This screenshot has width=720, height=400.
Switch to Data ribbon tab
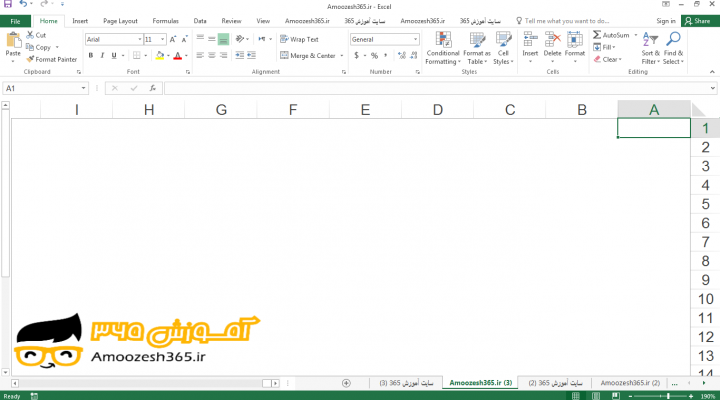pos(200,21)
